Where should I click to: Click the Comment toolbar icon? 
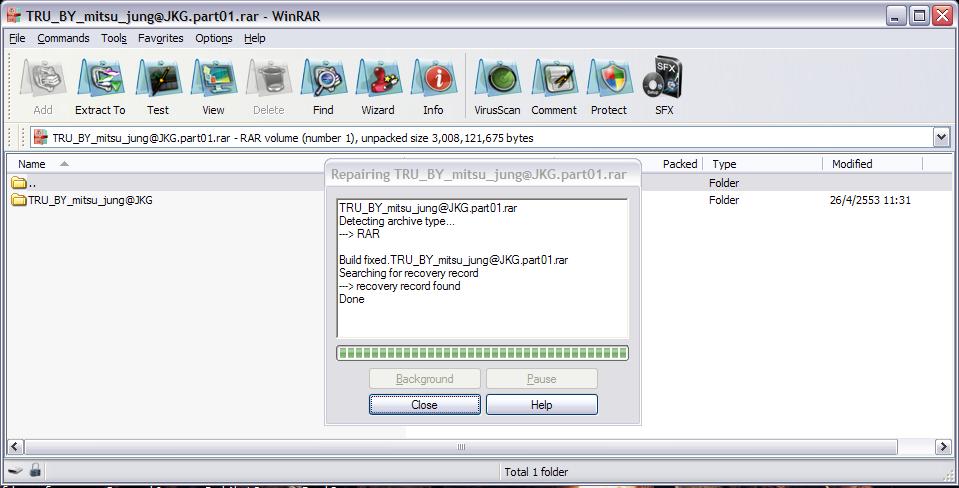click(x=554, y=79)
